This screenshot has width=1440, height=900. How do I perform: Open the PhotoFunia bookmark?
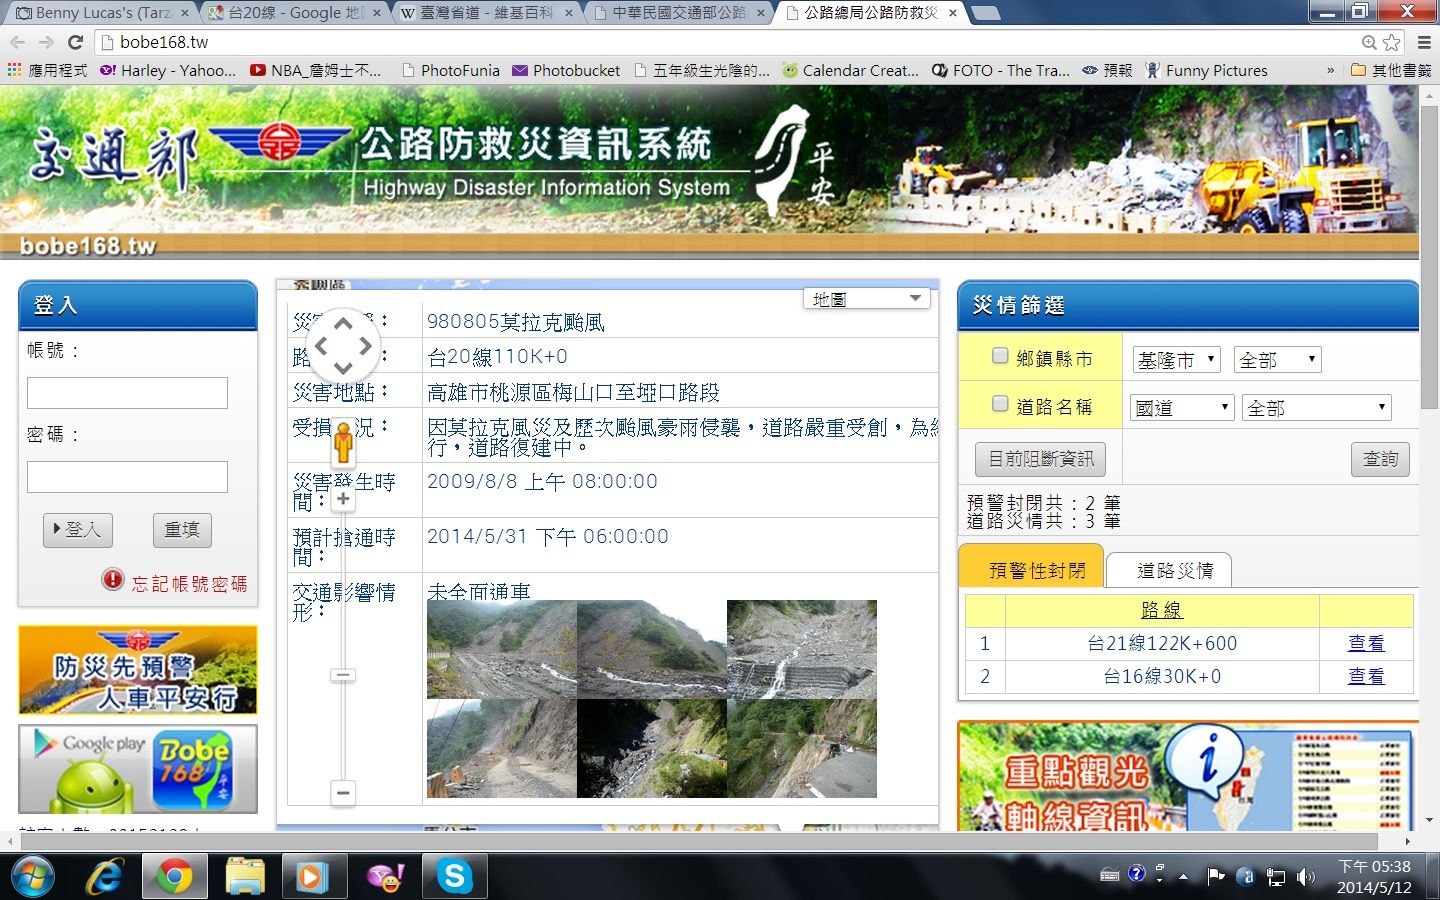450,71
